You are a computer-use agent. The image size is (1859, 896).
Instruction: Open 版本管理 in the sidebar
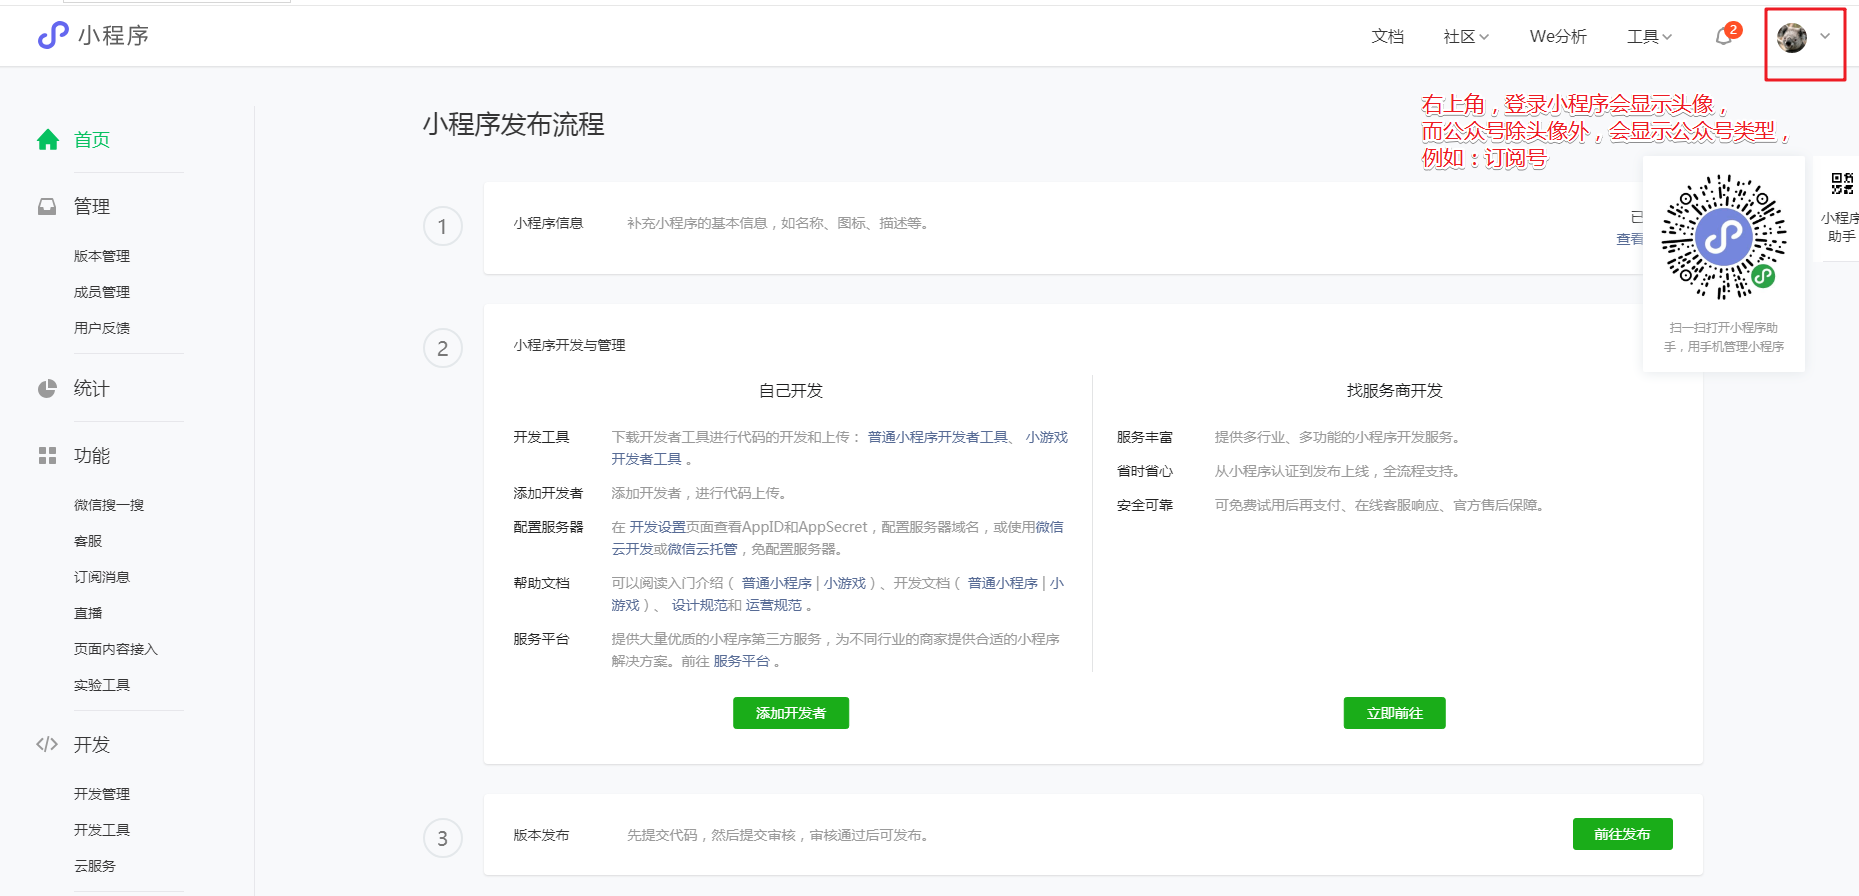tap(102, 256)
